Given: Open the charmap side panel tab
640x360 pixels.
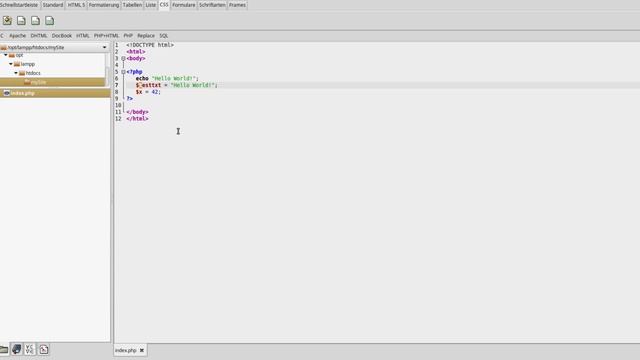Looking at the screenshot, I should click(29, 349).
